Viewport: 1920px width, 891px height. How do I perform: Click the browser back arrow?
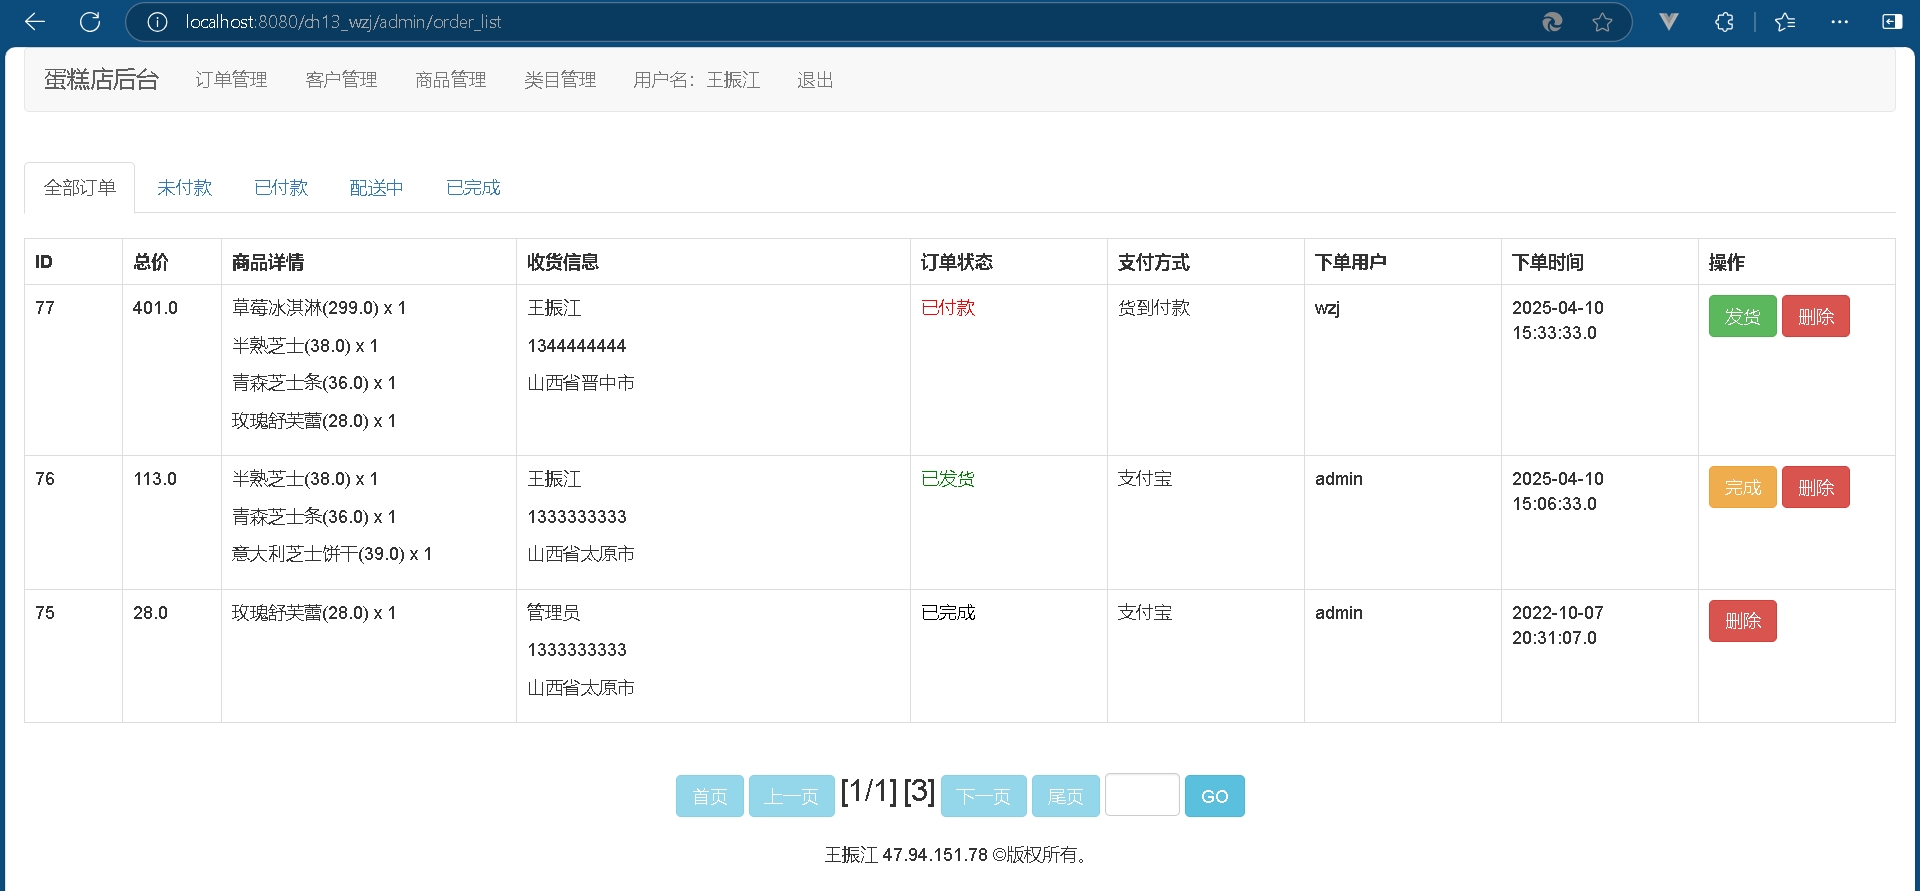point(35,22)
